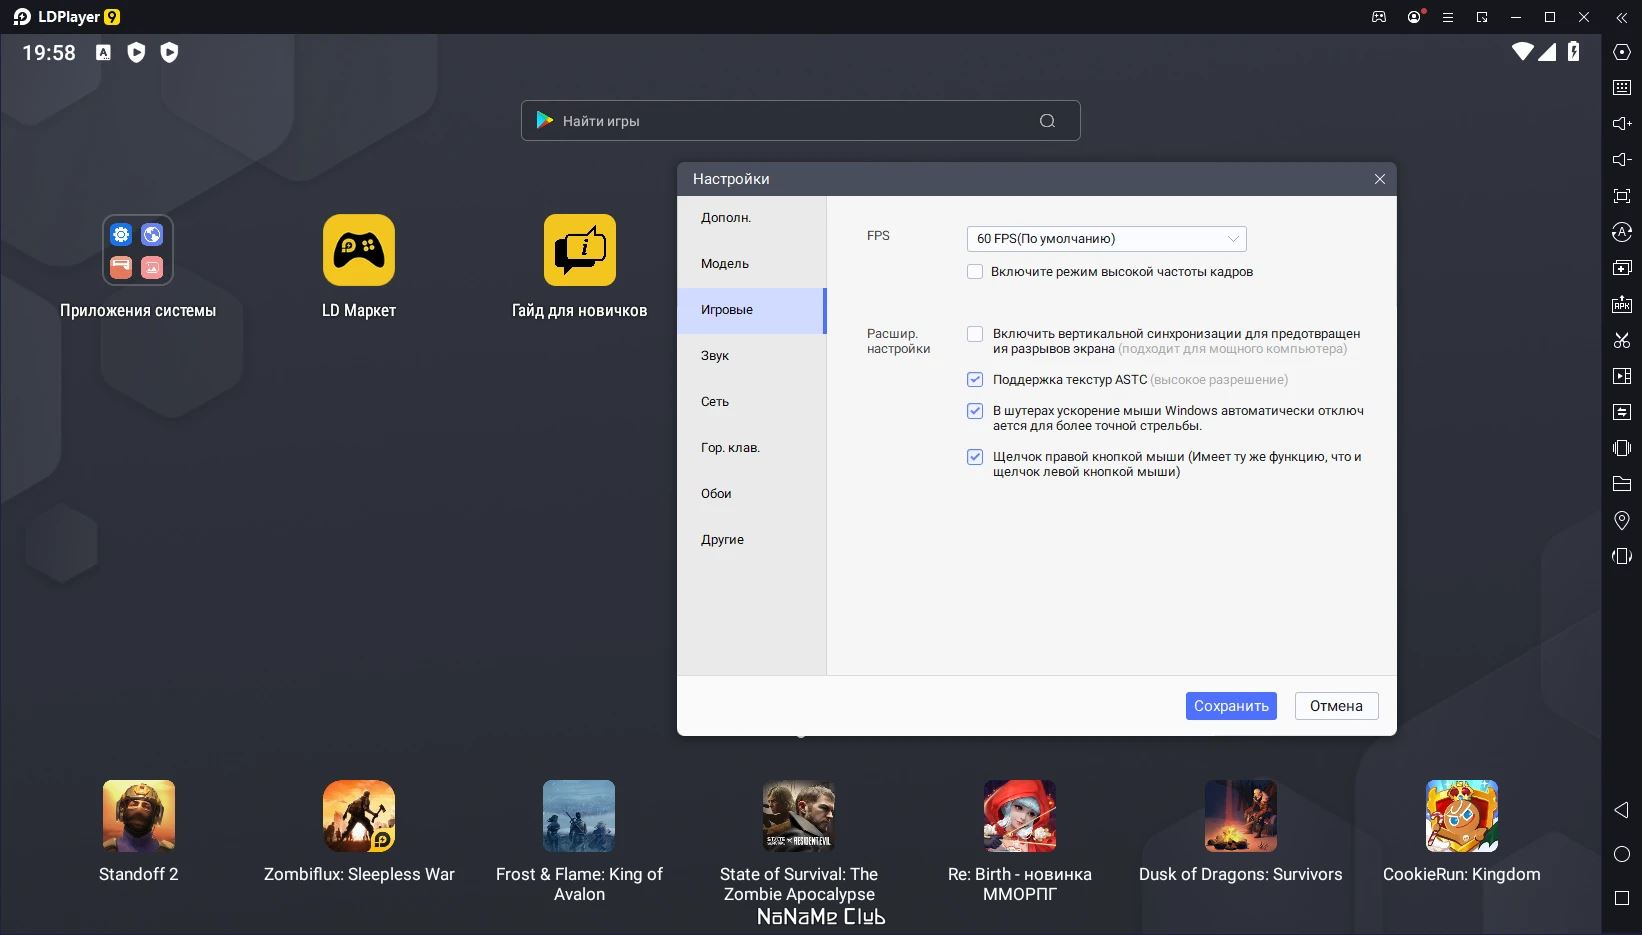Screen dimensions: 1642x935
Task: Open virtual GPS location pin icon
Action: (x=1622, y=520)
